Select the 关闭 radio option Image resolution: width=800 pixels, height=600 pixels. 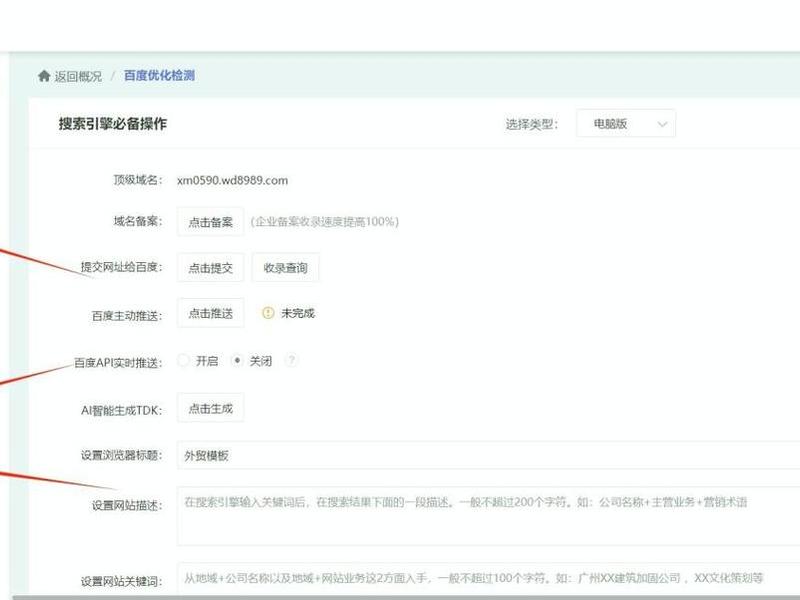pyautogui.click(x=237, y=360)
